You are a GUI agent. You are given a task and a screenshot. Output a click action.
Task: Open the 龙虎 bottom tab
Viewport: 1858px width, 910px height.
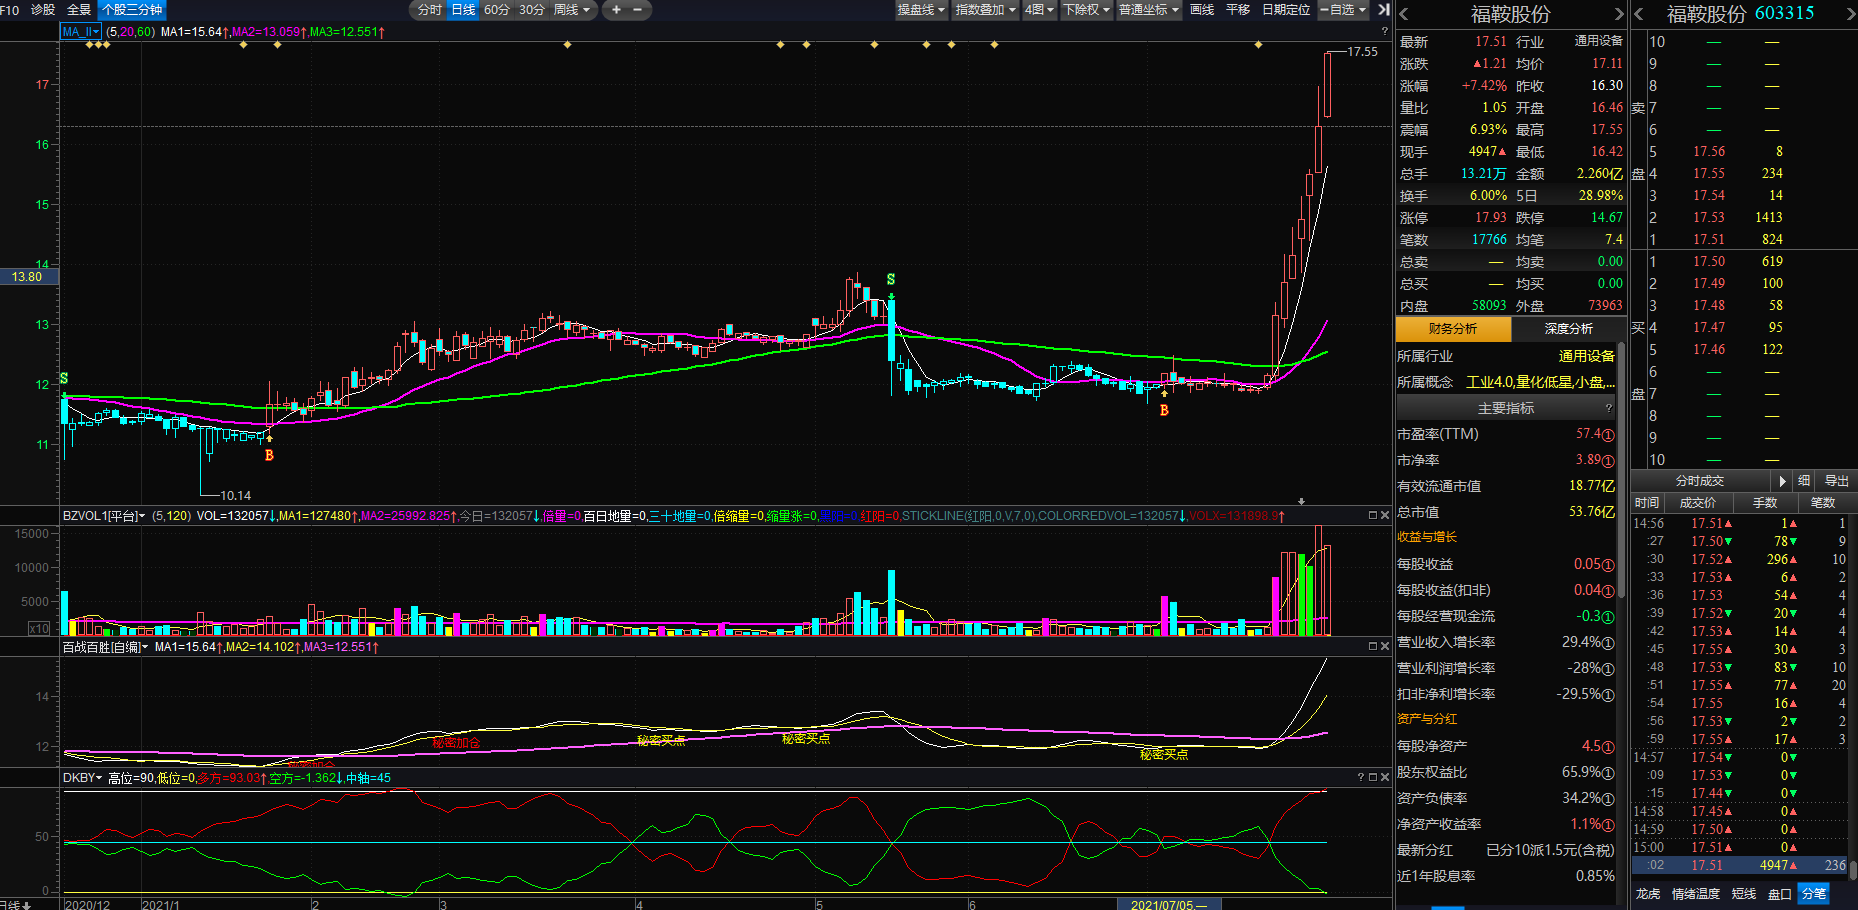[x=1648, y=894]
